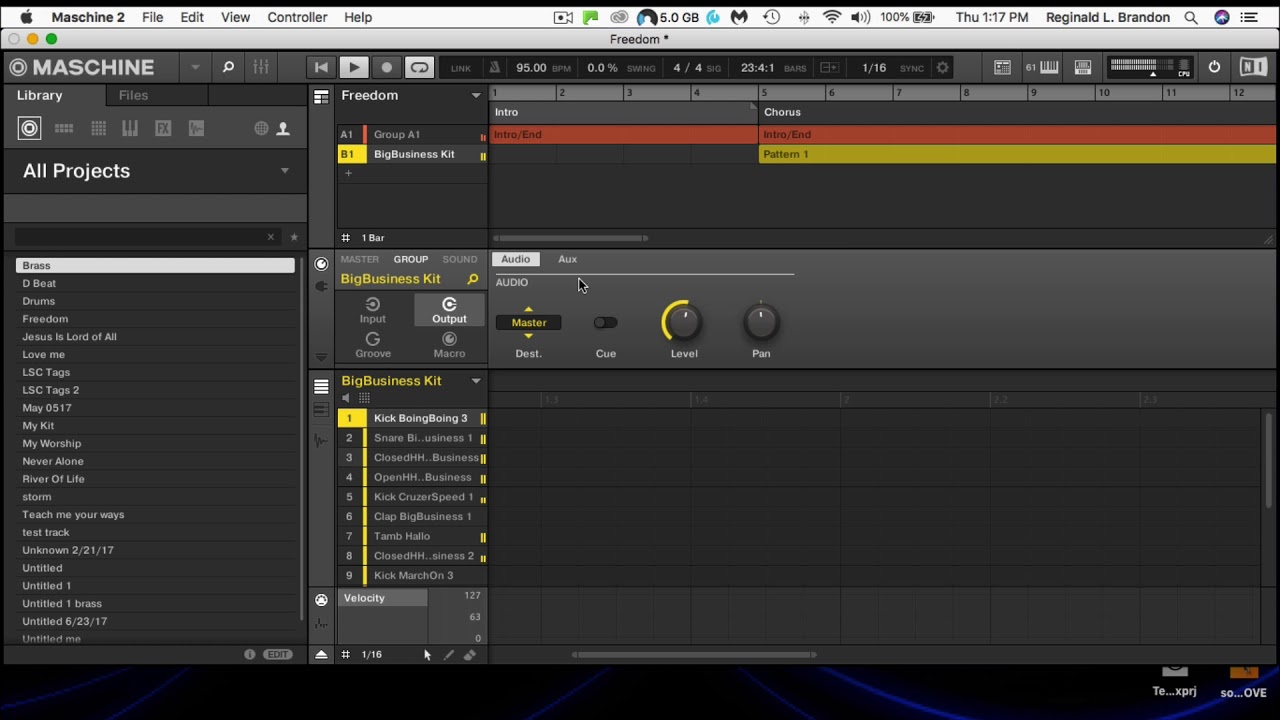1280x720 pixels.
Task: Select the Sounds grid icon in Library
Action: 98,128
